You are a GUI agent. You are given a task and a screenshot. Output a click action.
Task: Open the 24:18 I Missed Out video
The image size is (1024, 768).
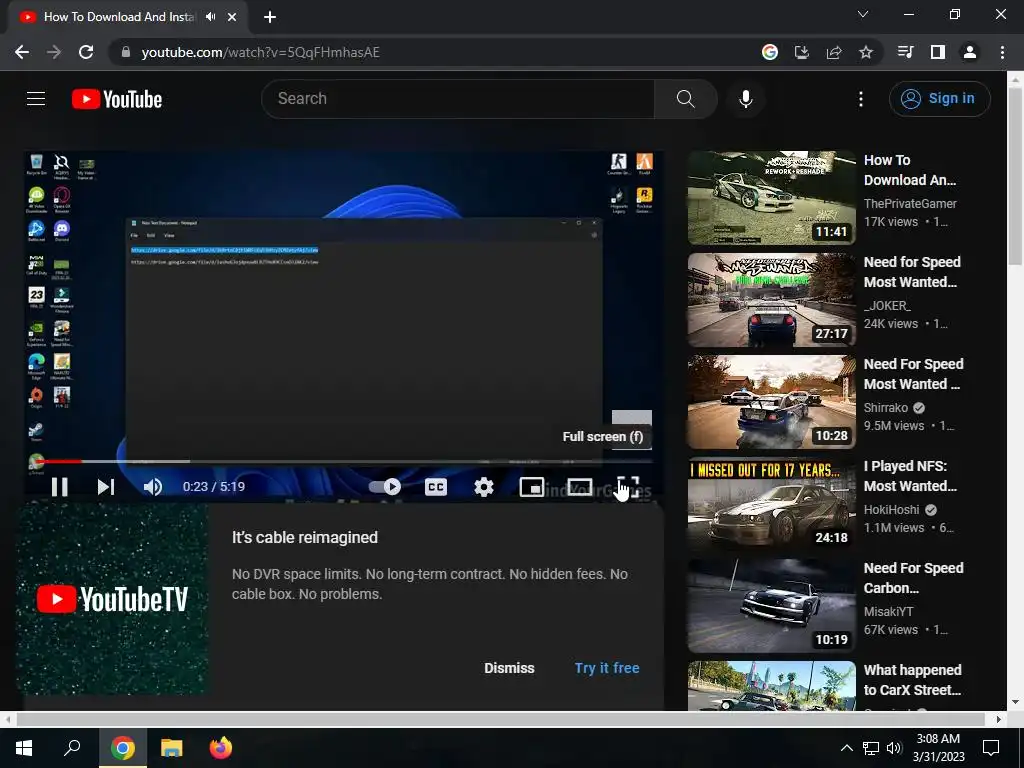(771, 504)
